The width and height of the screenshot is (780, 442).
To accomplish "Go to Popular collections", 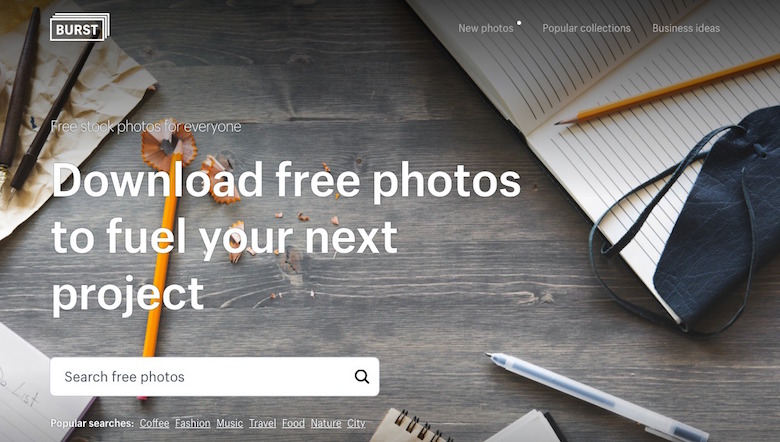I will (586, 28).
